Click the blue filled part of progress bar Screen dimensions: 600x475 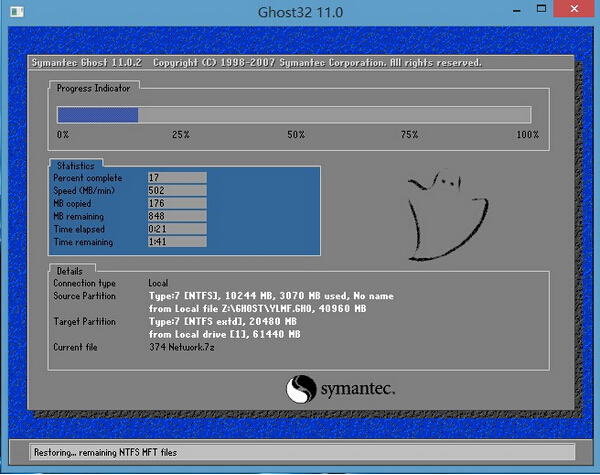[x=97, y=115]
